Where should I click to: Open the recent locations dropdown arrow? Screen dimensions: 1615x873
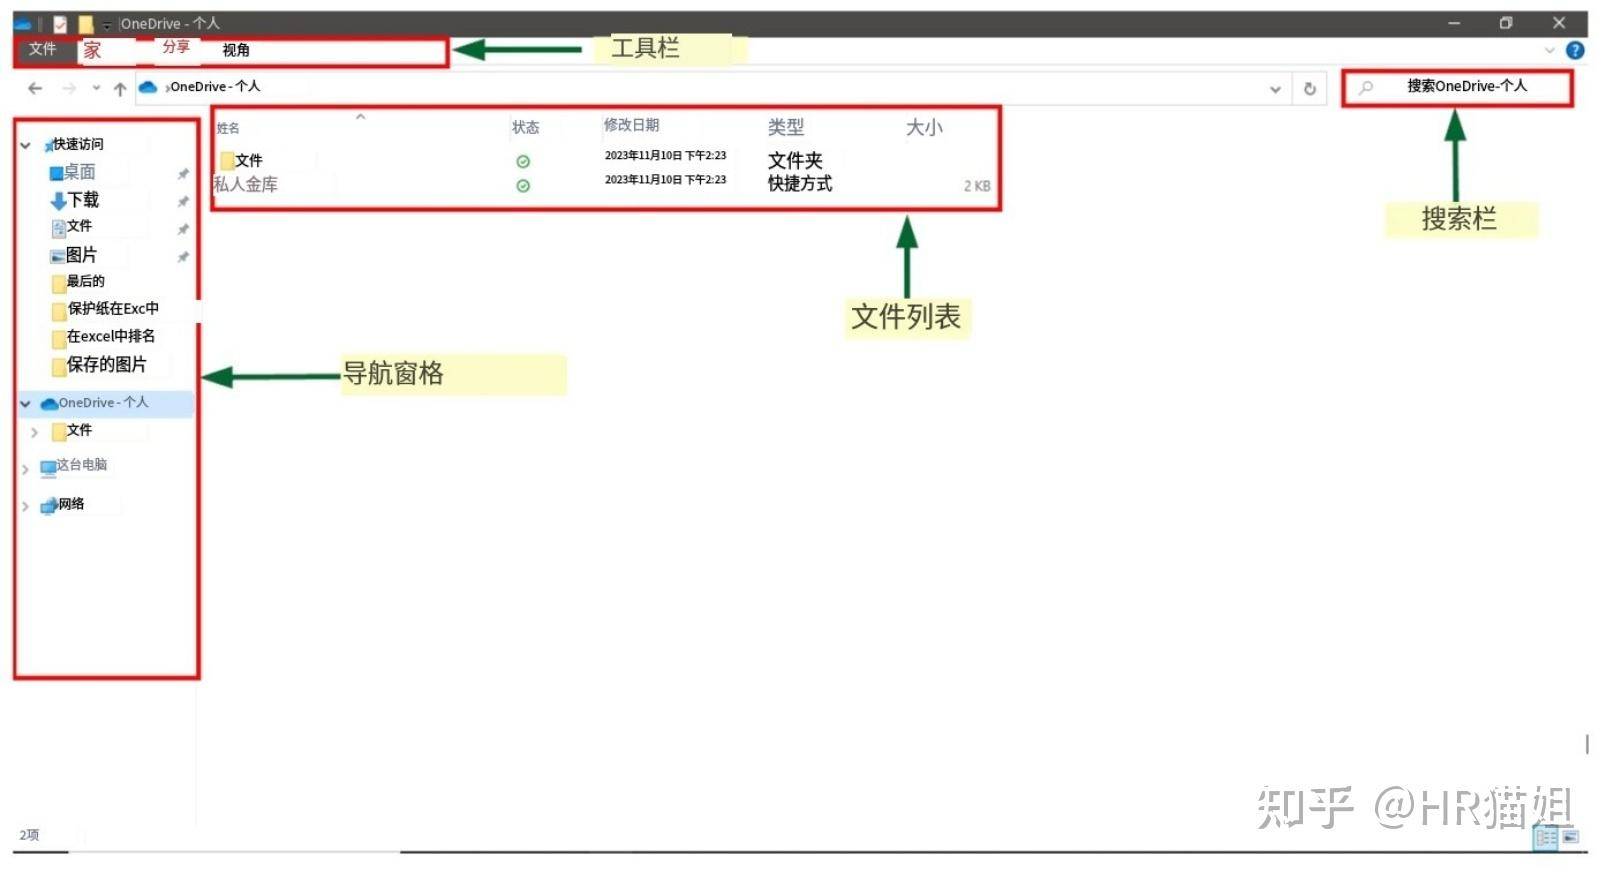tap(96, 89)
